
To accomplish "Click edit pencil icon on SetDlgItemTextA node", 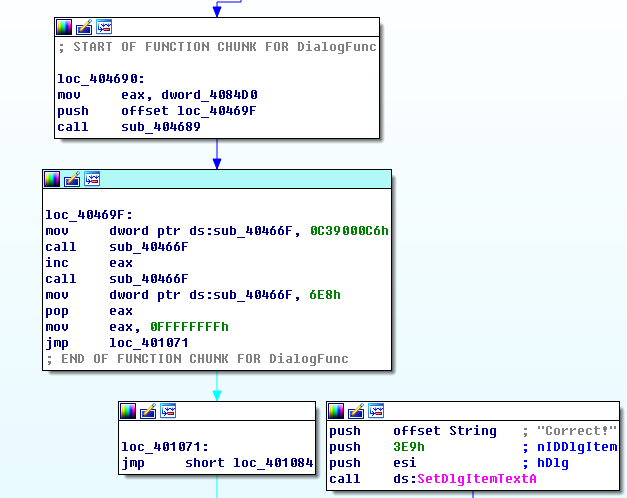I will 356,411.
